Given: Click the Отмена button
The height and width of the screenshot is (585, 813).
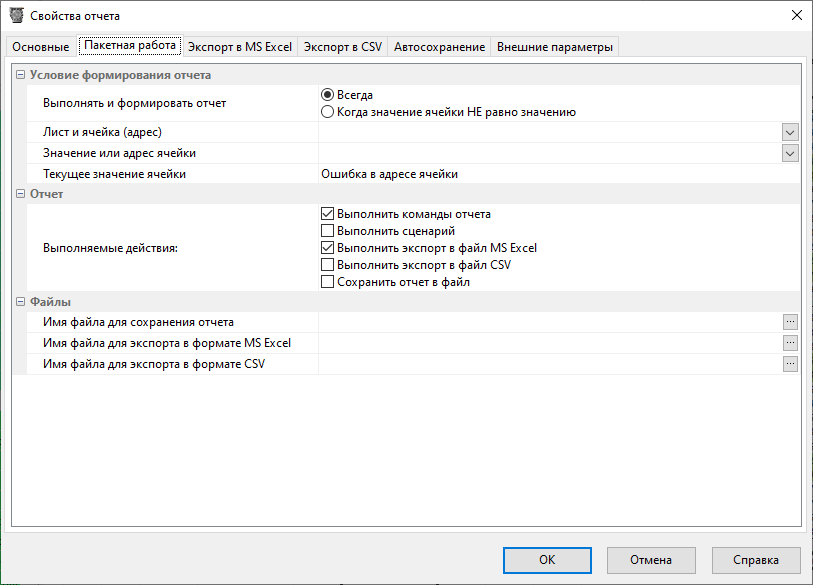Looking at the screenshot, I should click(x=651, y=560).
